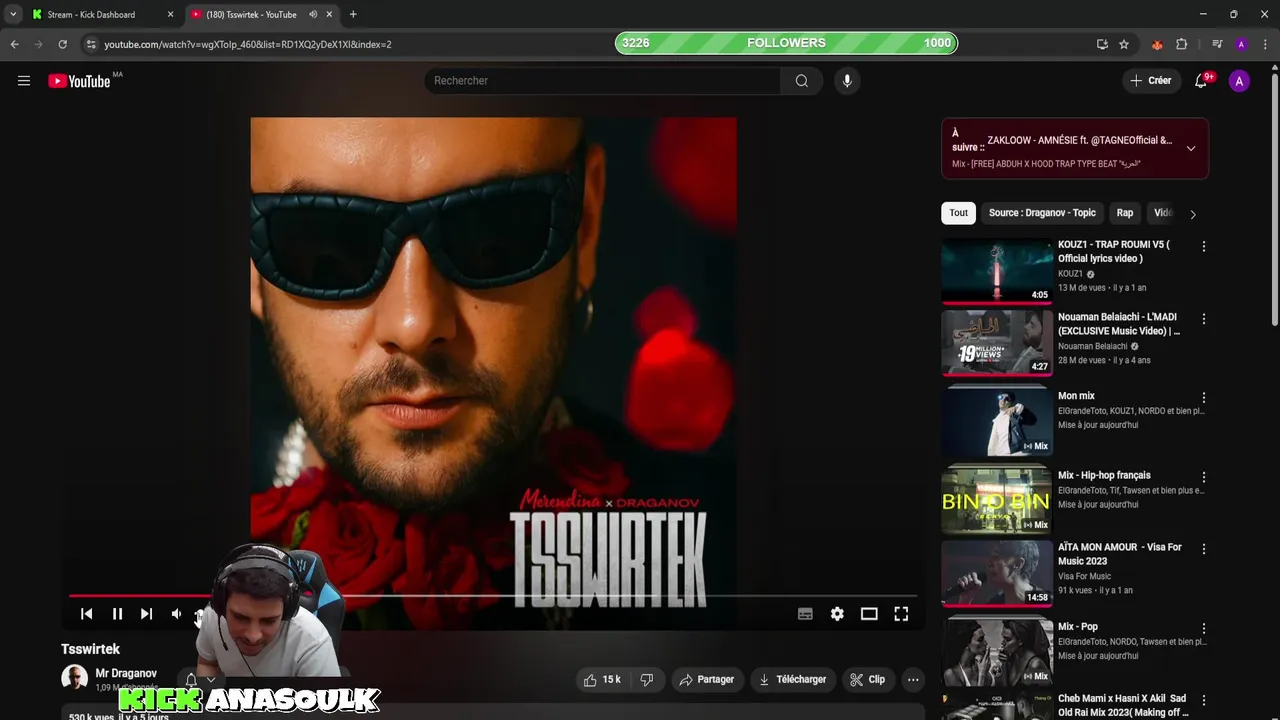Reload the page in Chrome
1280x720 pixels.
pyautogui.click(x=62, y=44)
